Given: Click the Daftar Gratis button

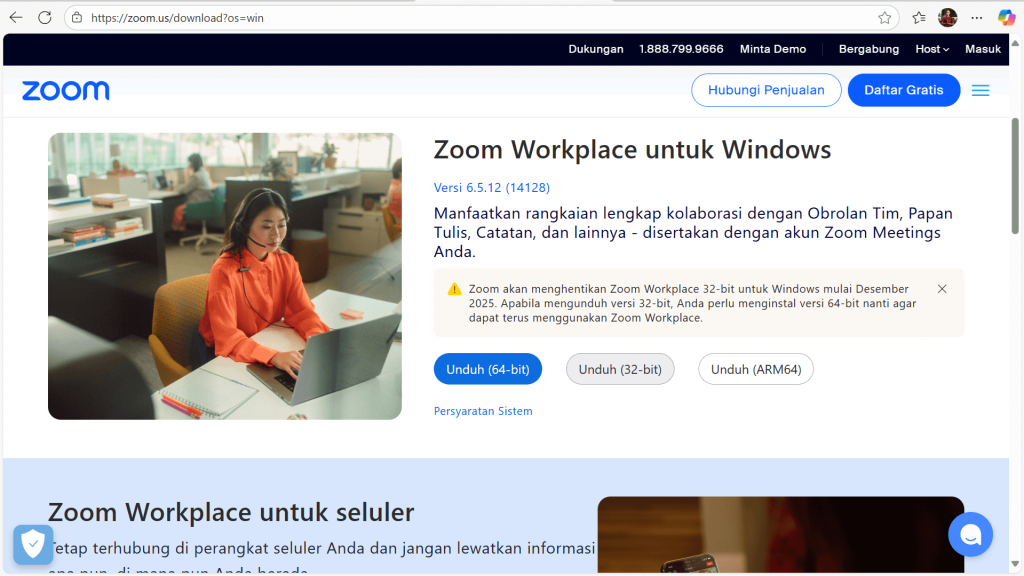Looking at the screenshot, I should [x=904, y=90].
